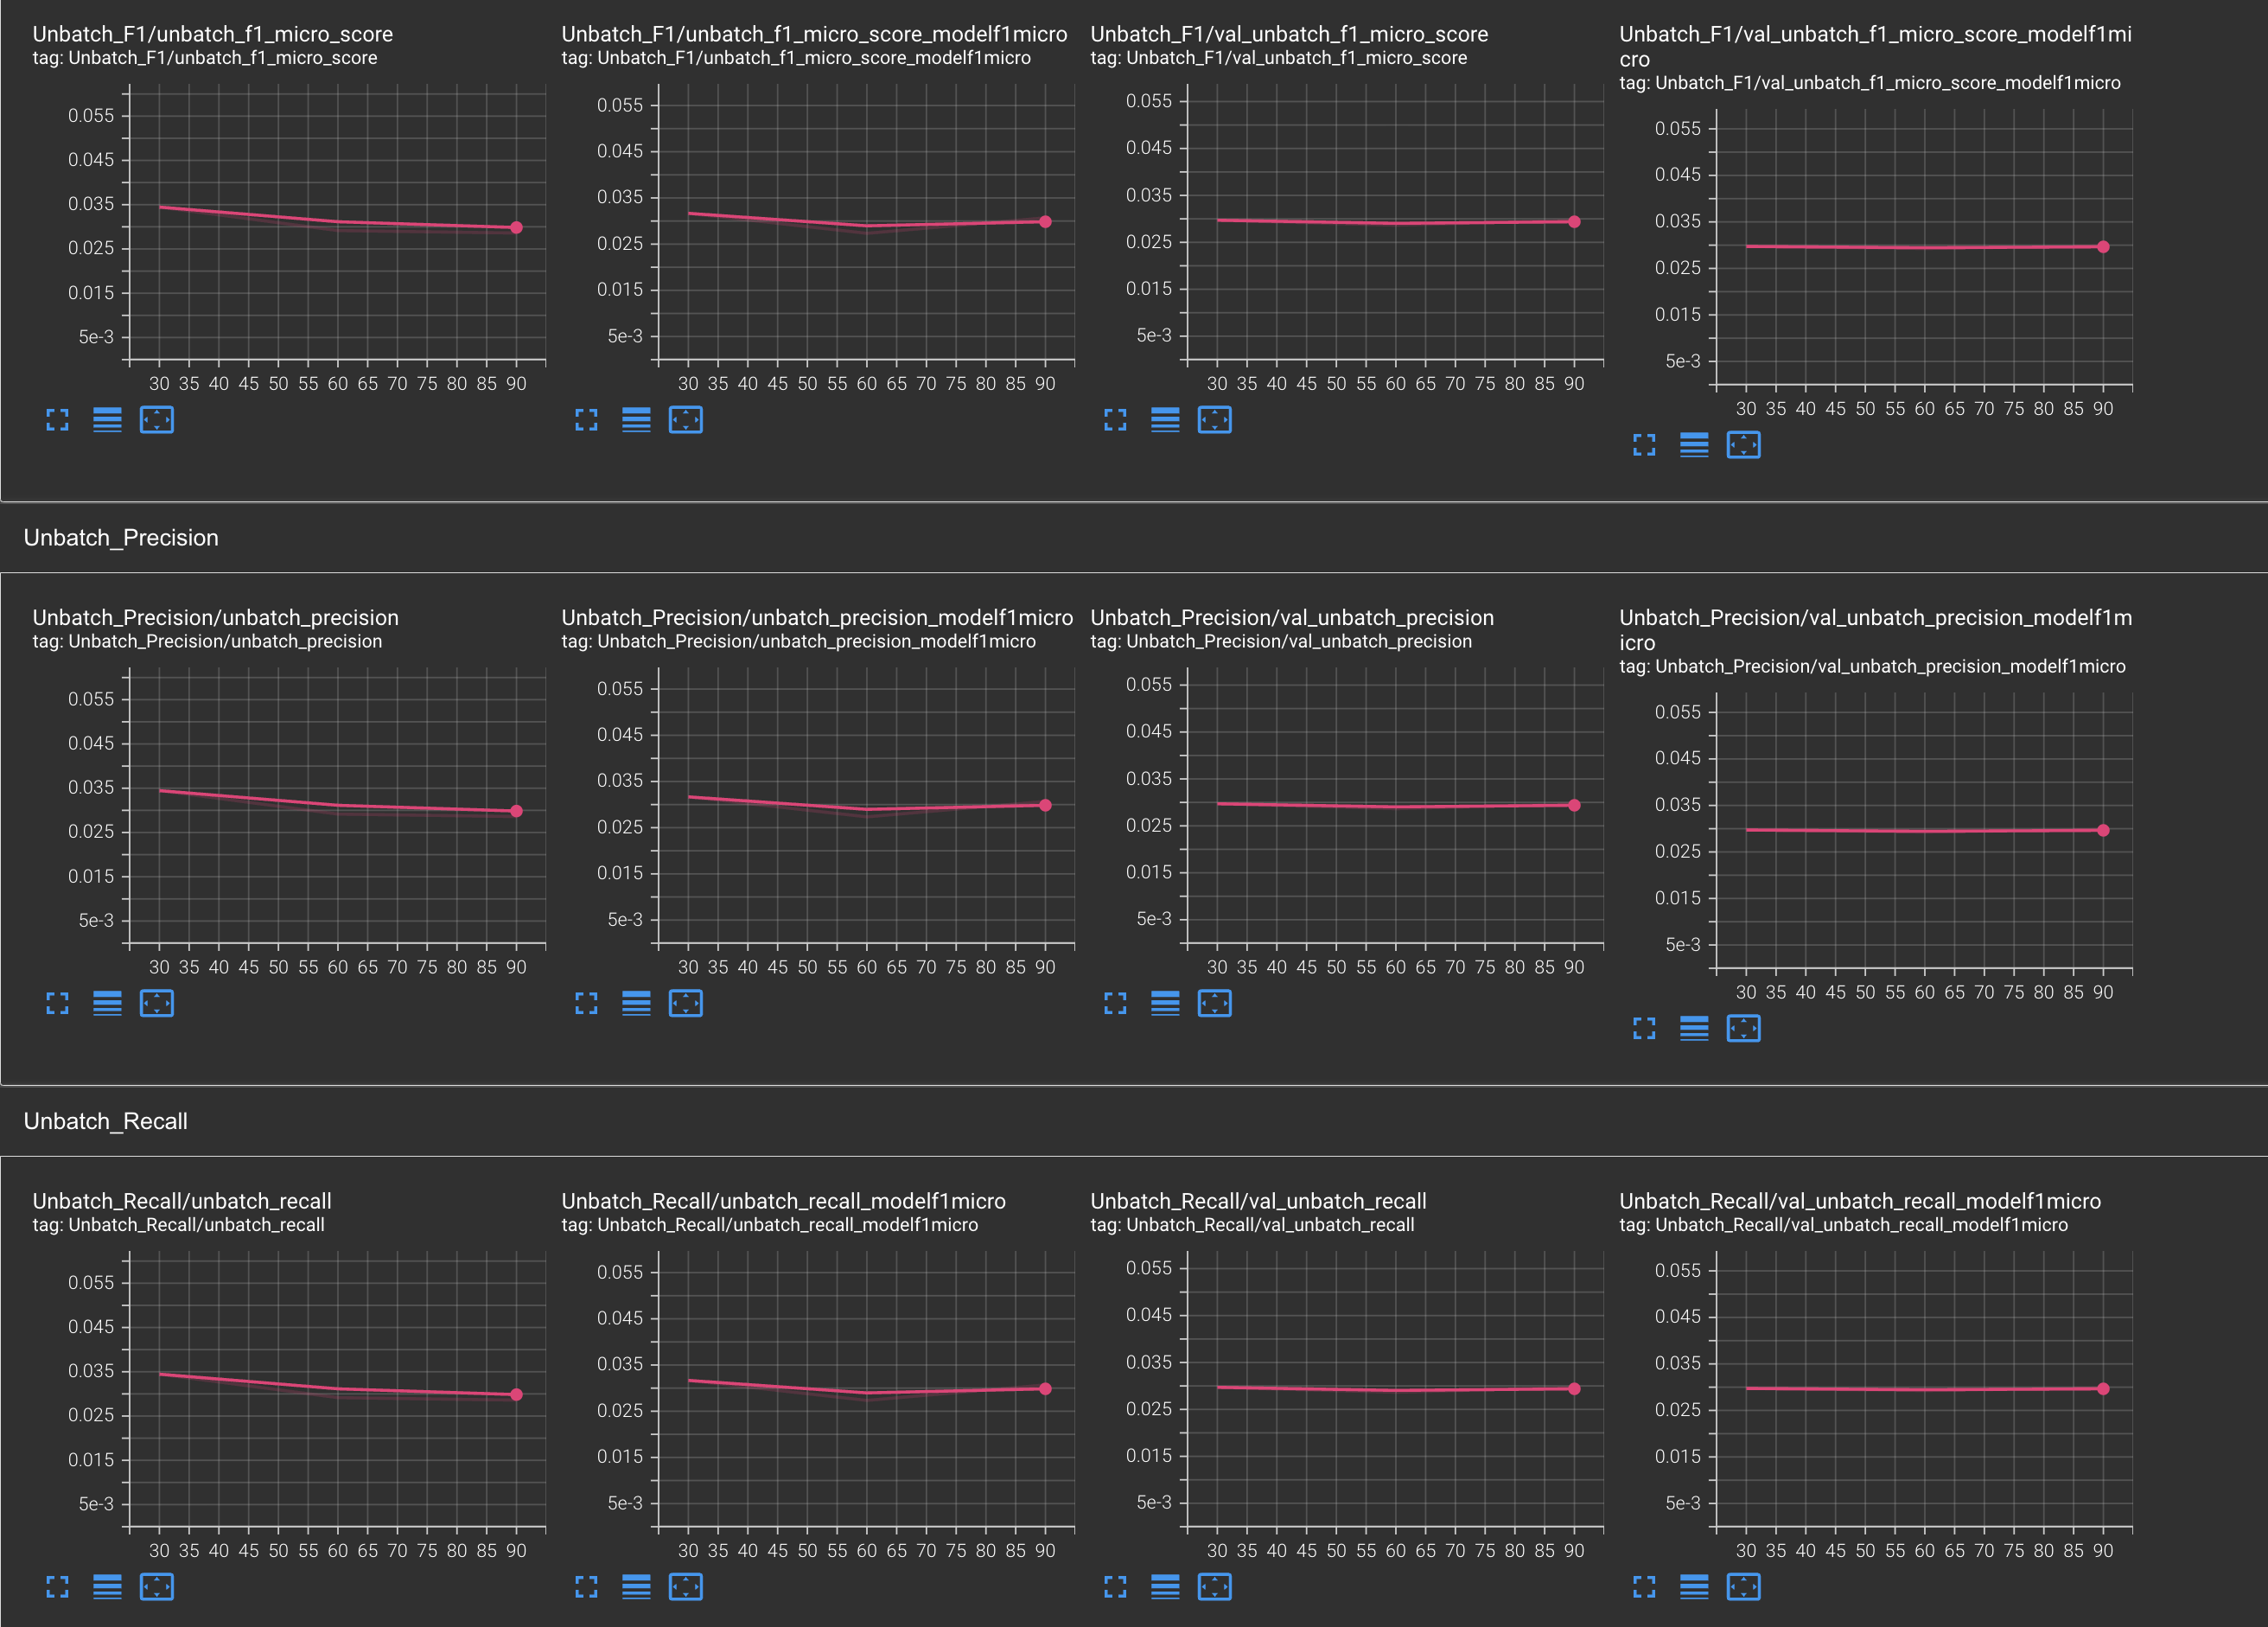Toggle log scale on val_unbatch_f1_micro_score_modelf1micro chart
The image size is (2268, 1627).
pyautogui.click(x=1694, y=445)
